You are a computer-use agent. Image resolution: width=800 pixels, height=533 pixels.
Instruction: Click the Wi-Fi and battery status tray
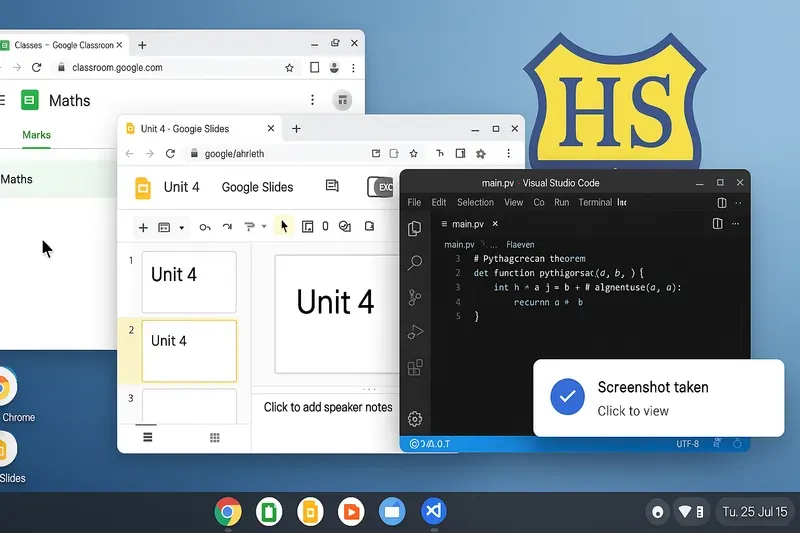692,512
